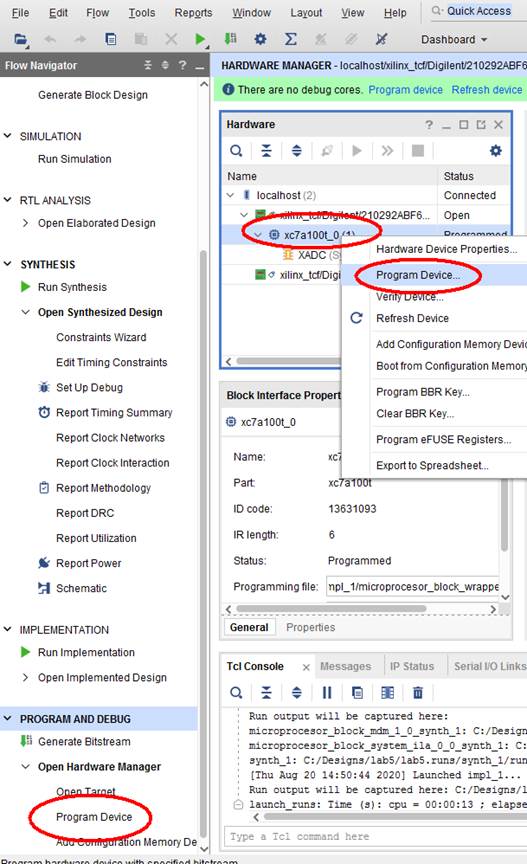Expand all items in Hardware panel
The width and height of the screenshot is (527, 864).
coord(297,150)
